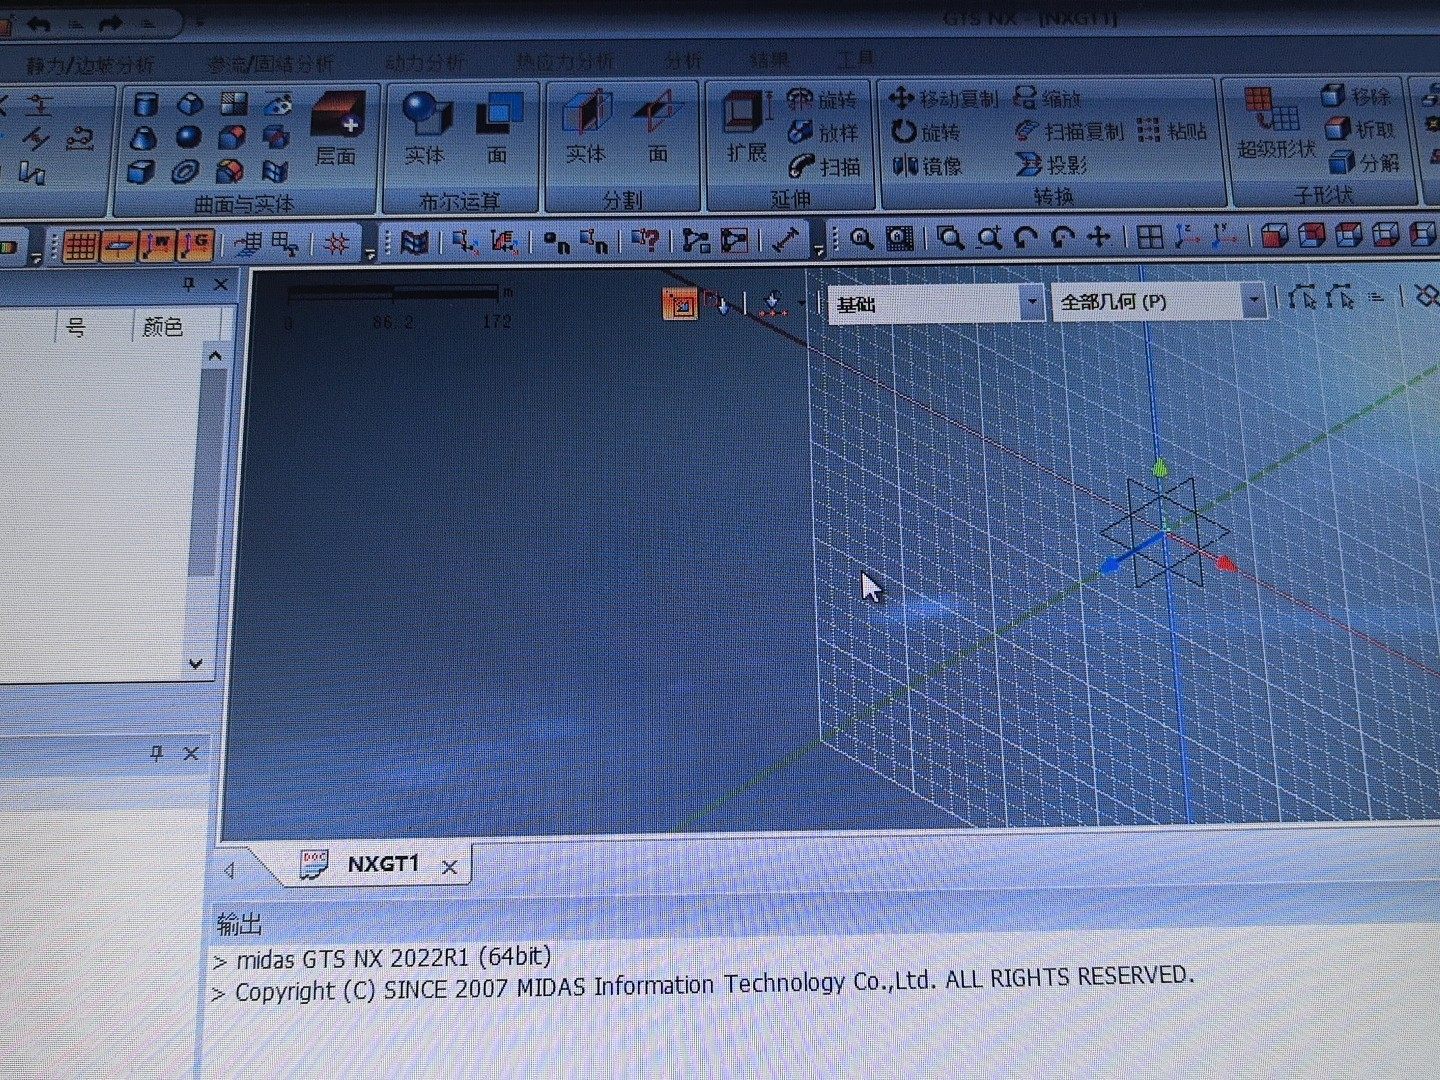Toggle the snap point star icon
Viewport: 1440px width, 1080px height.
pos(337,243)
